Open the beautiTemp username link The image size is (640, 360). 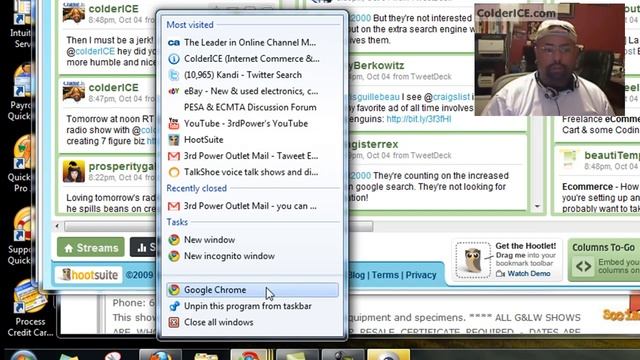click(x=612, y=155)
